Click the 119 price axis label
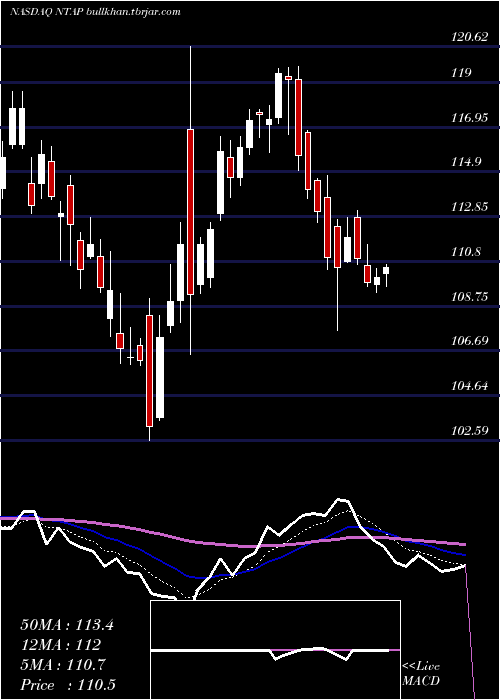The height and width of the screenshot is (700, 500). coord(461,73)
